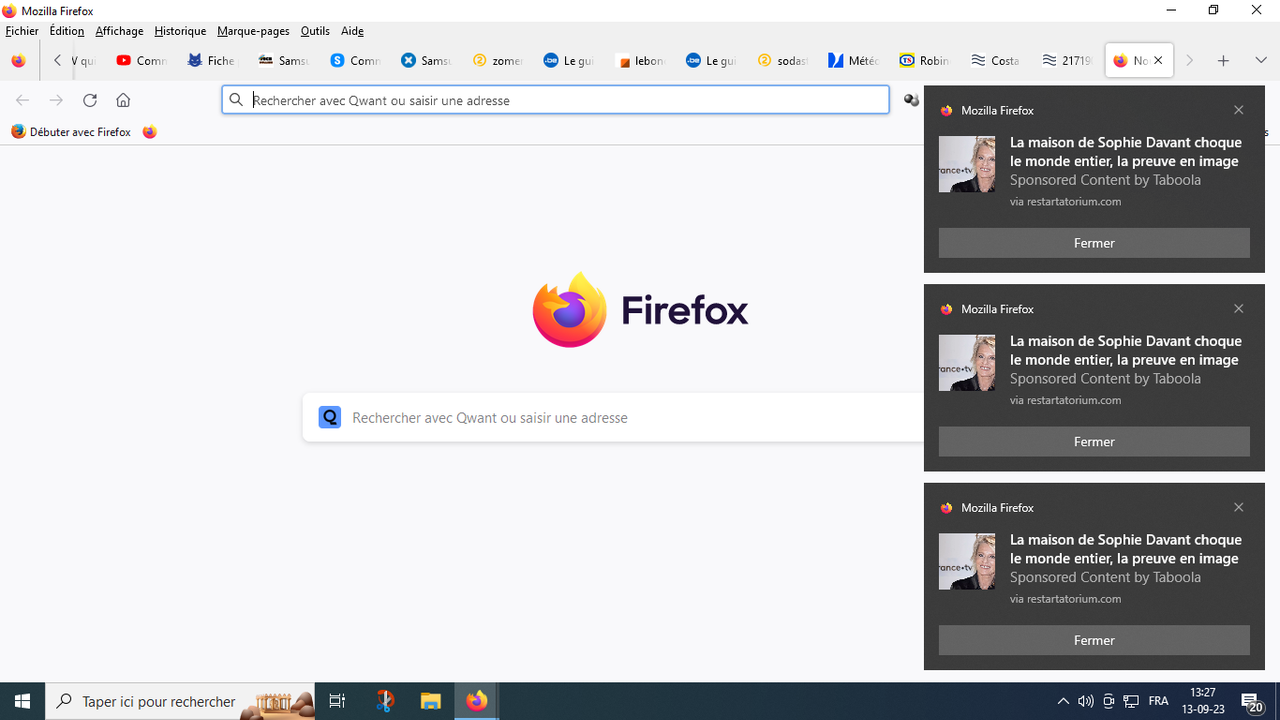Focus the address bar search field
This screenshot has width=1280, height=720.
555,100
